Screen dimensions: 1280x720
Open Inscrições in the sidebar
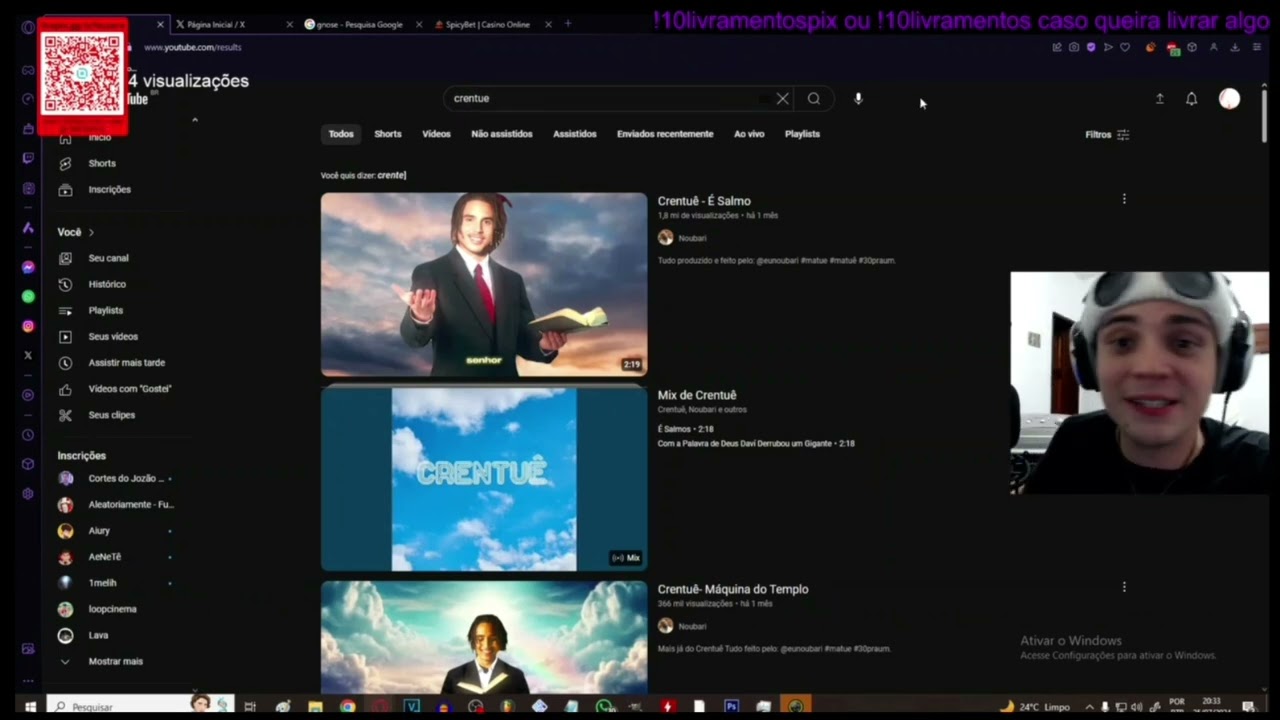point(109,189)
